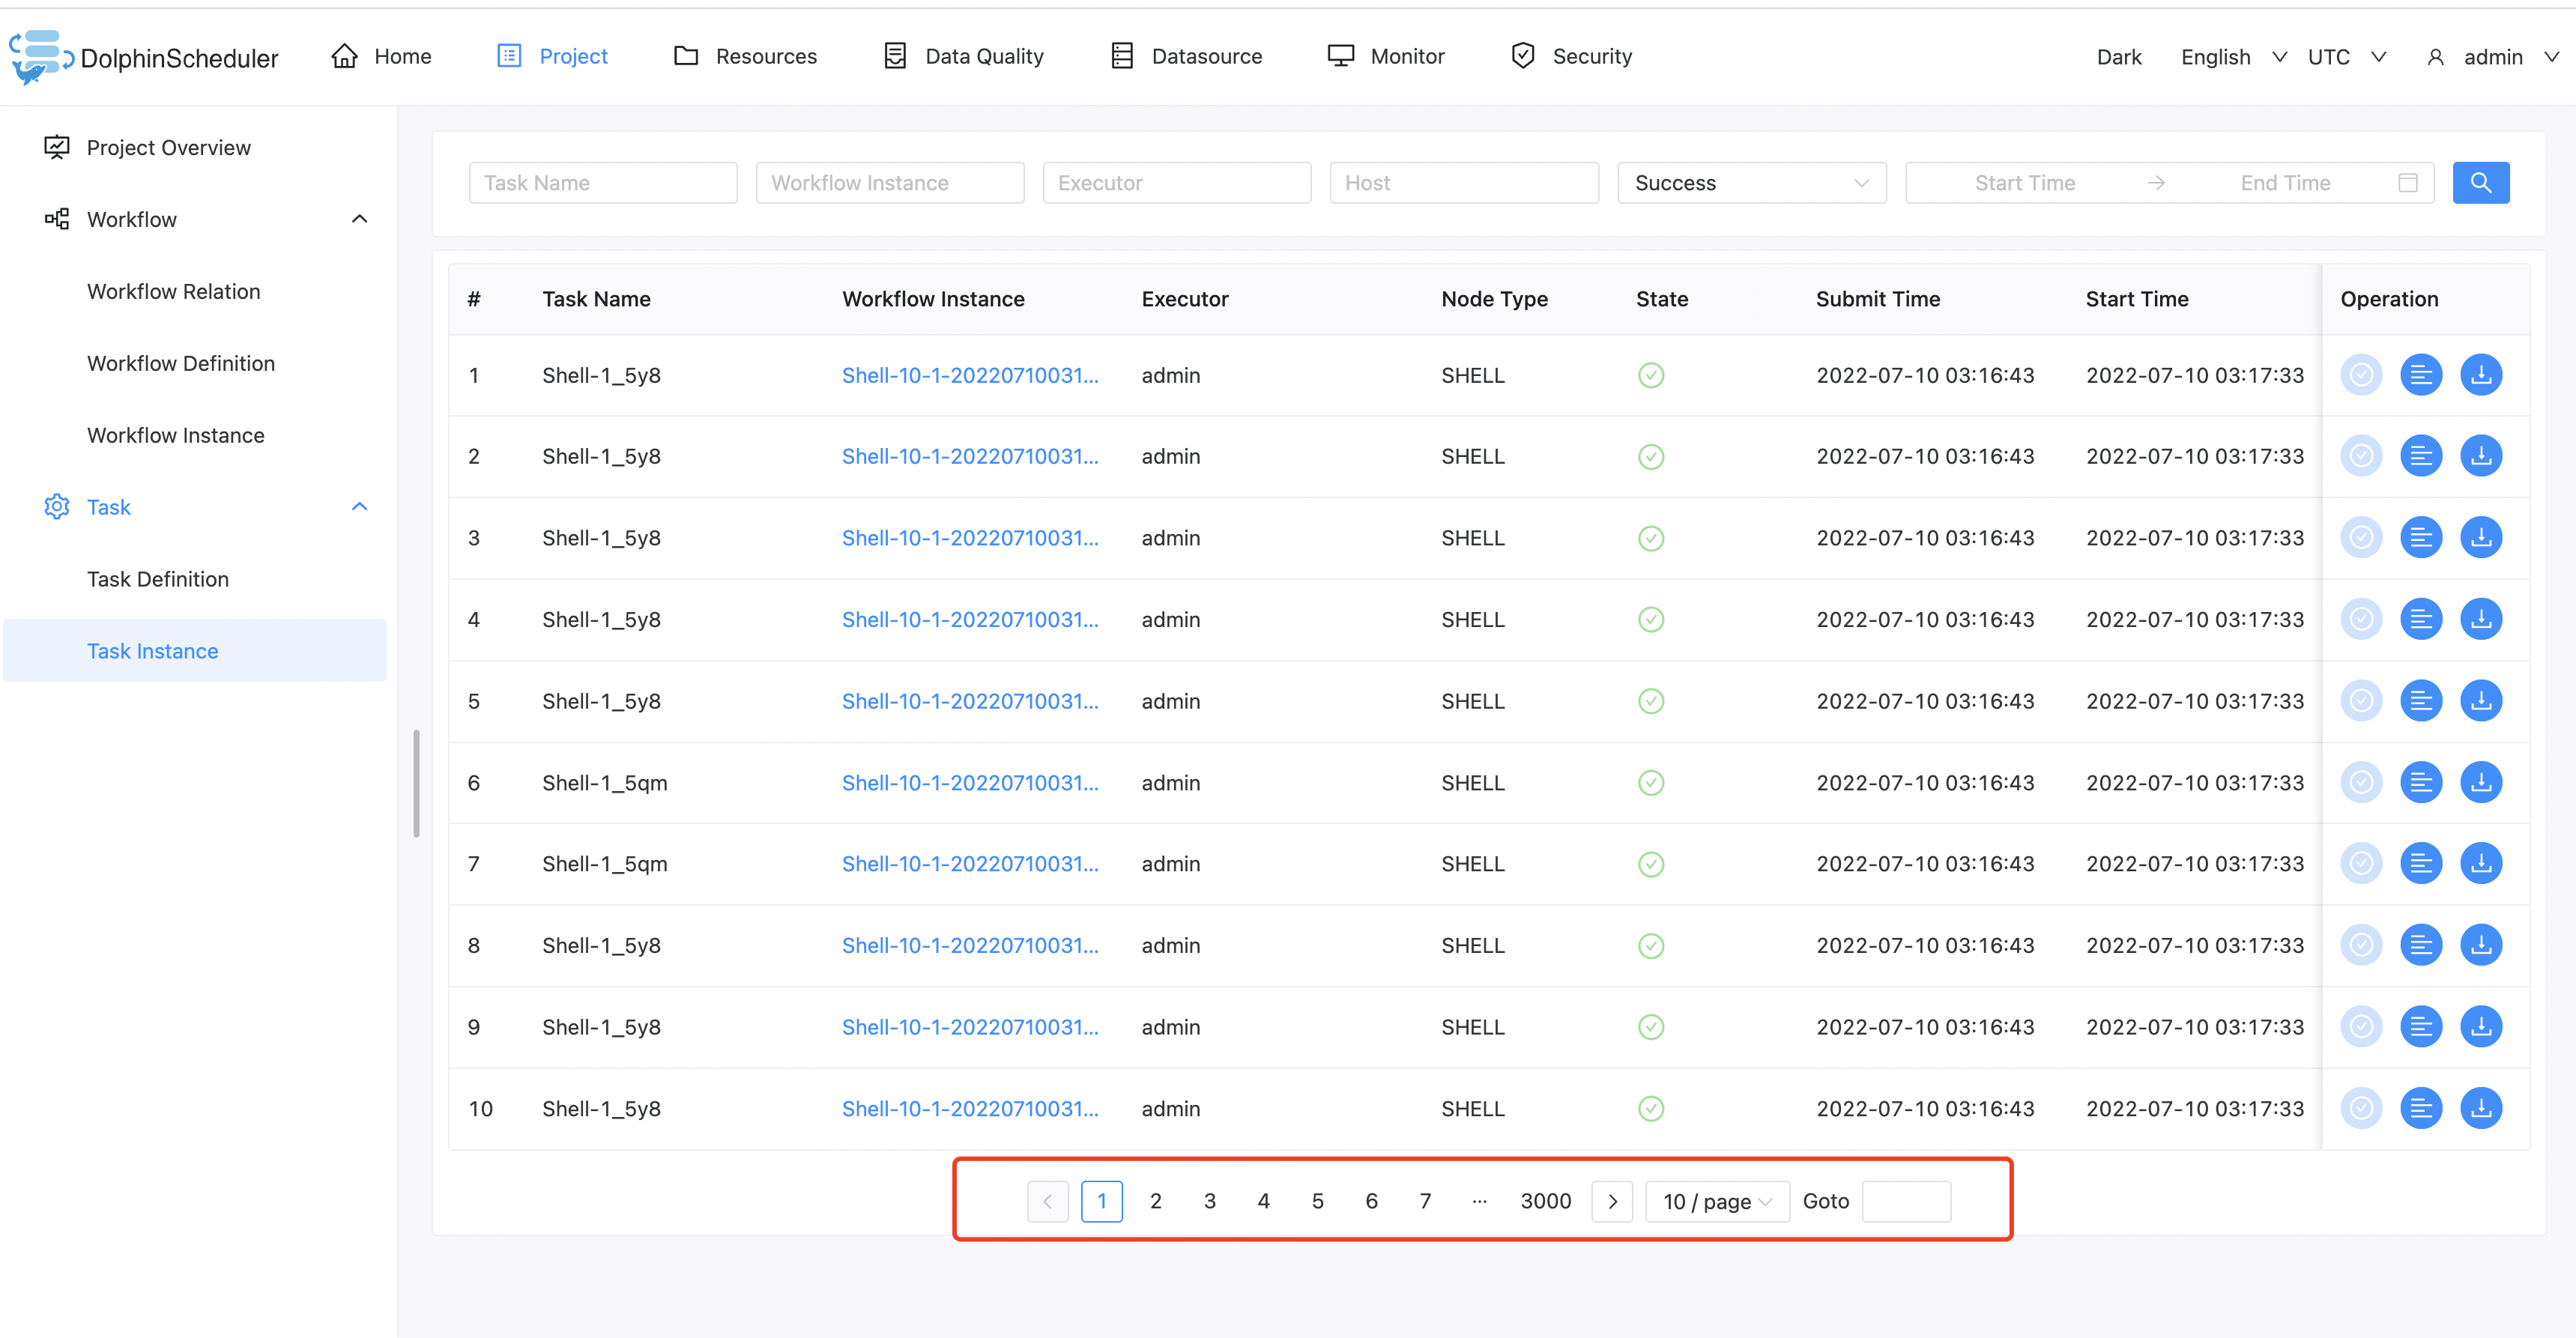The image size is (2576, 1338).
Task: Open the Data Quality menu
Action: 964,57
